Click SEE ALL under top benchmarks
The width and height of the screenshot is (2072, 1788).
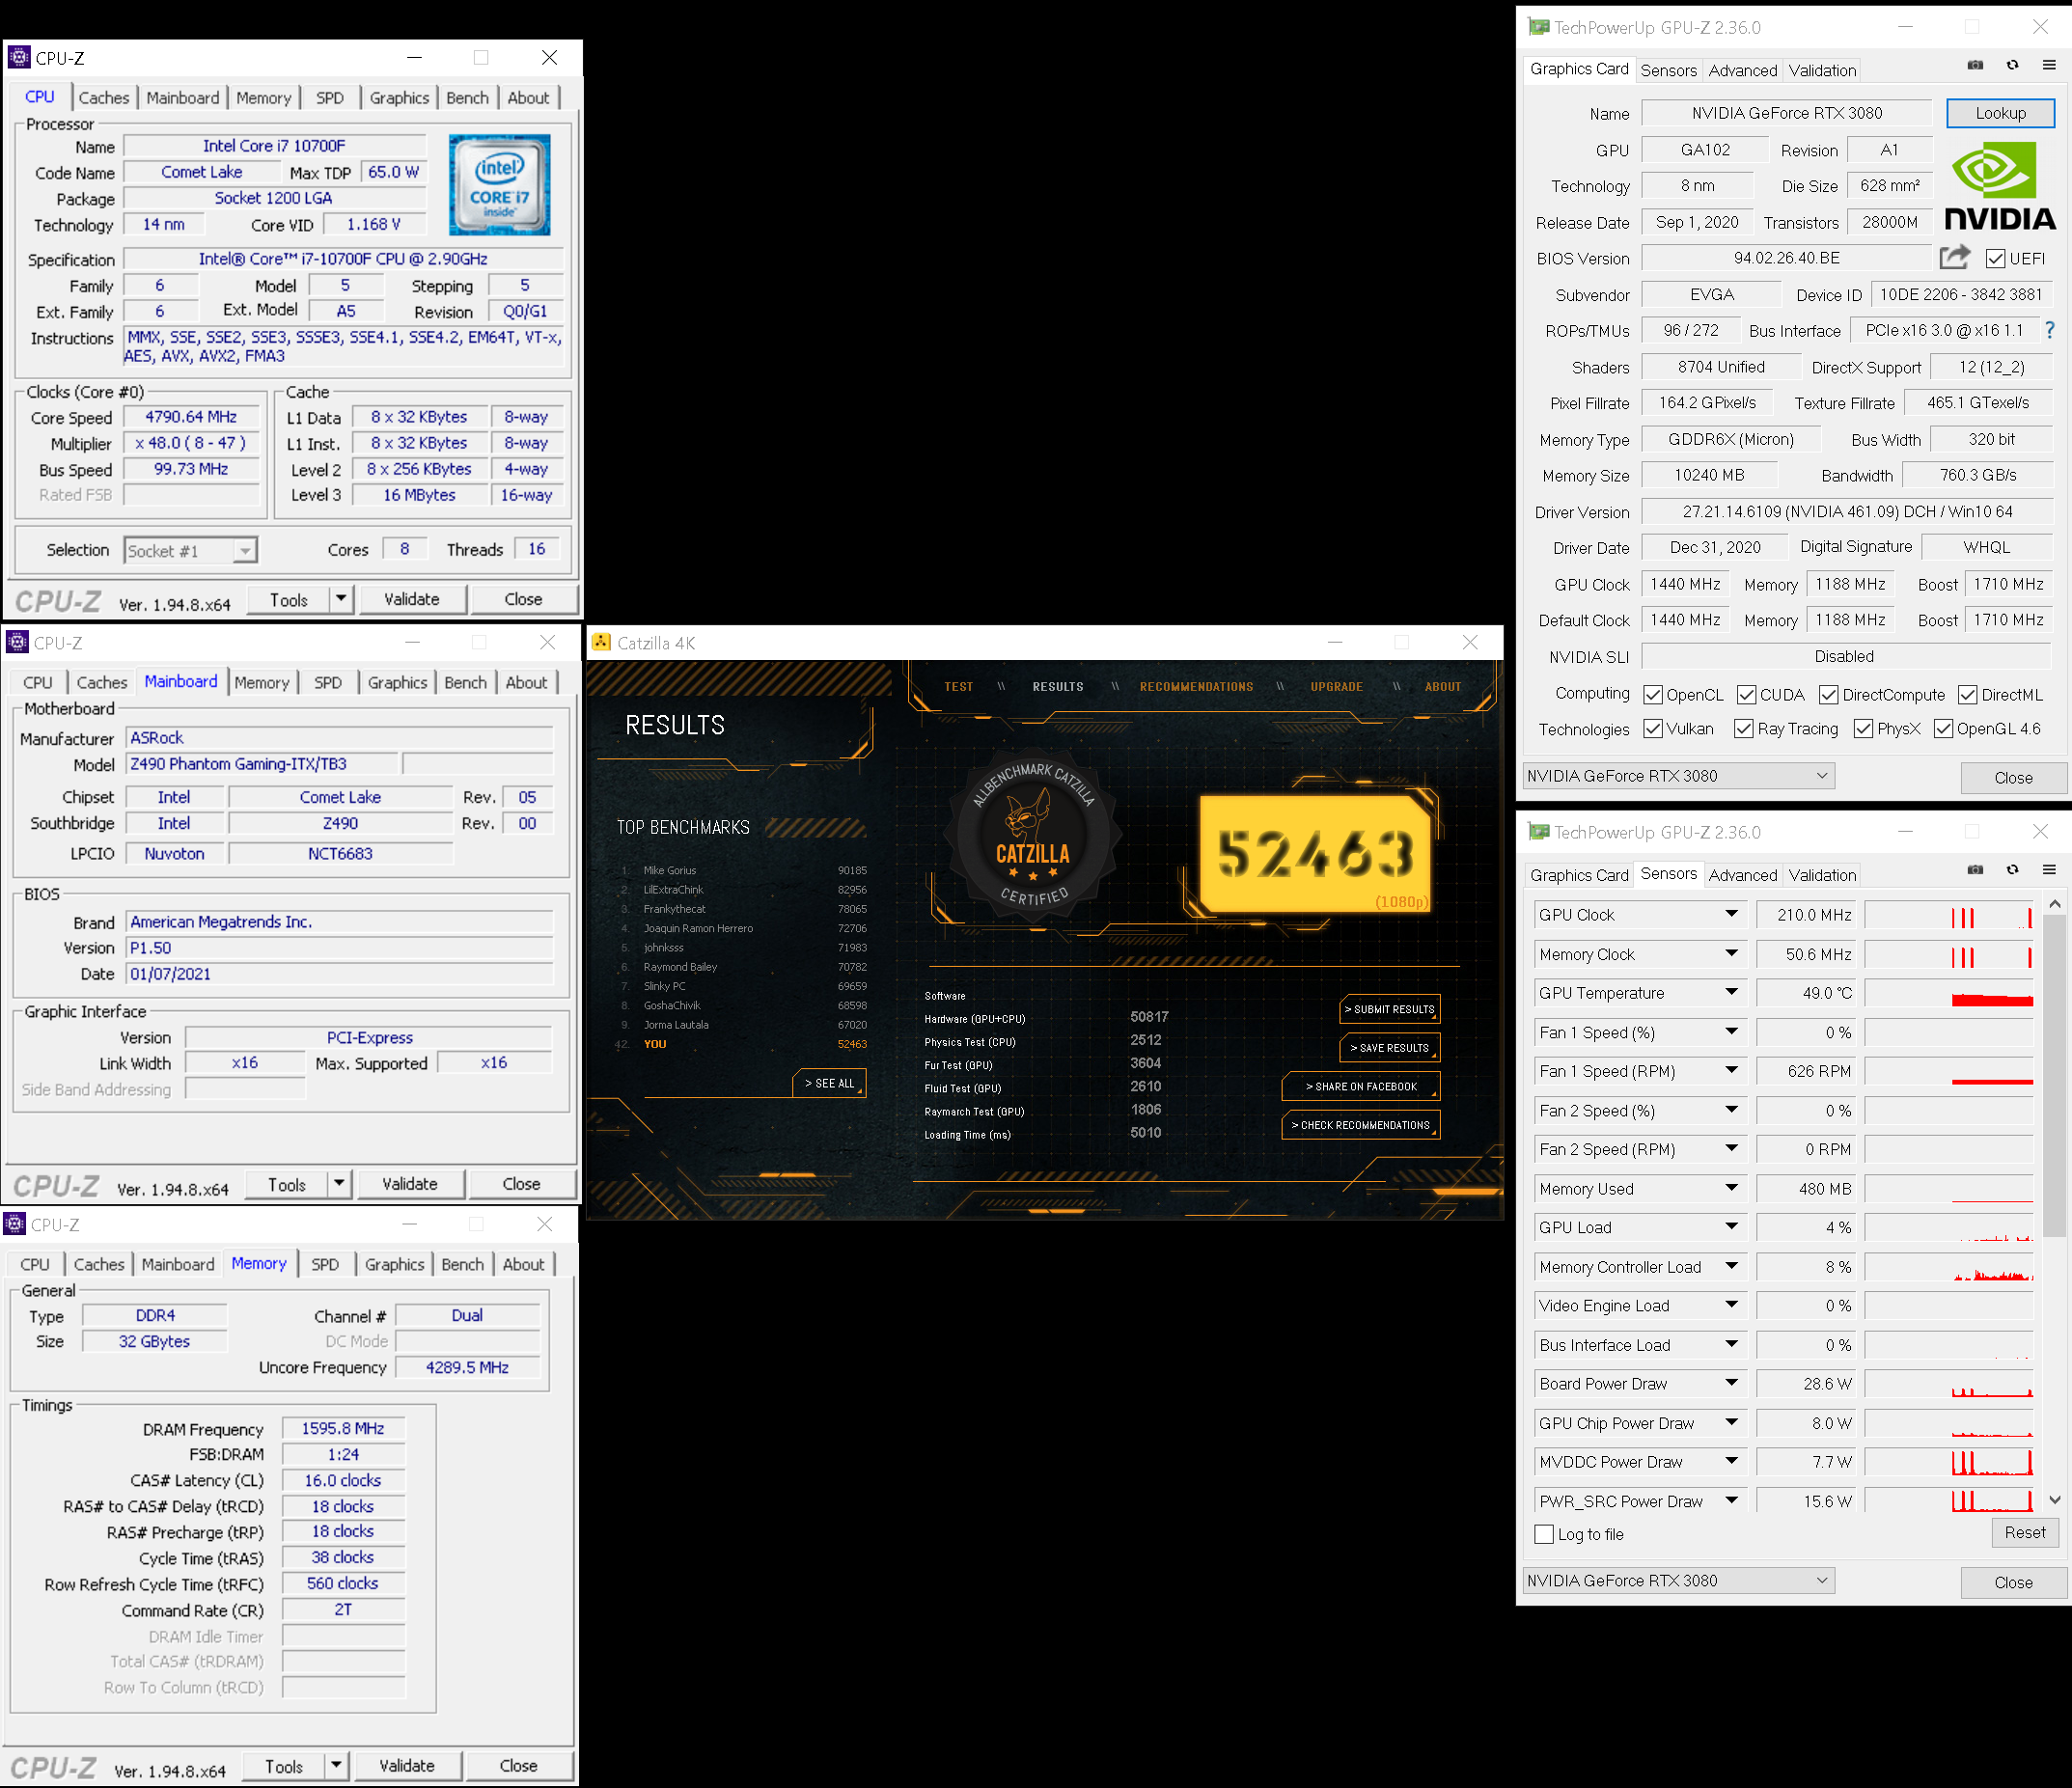[829, 1083]
